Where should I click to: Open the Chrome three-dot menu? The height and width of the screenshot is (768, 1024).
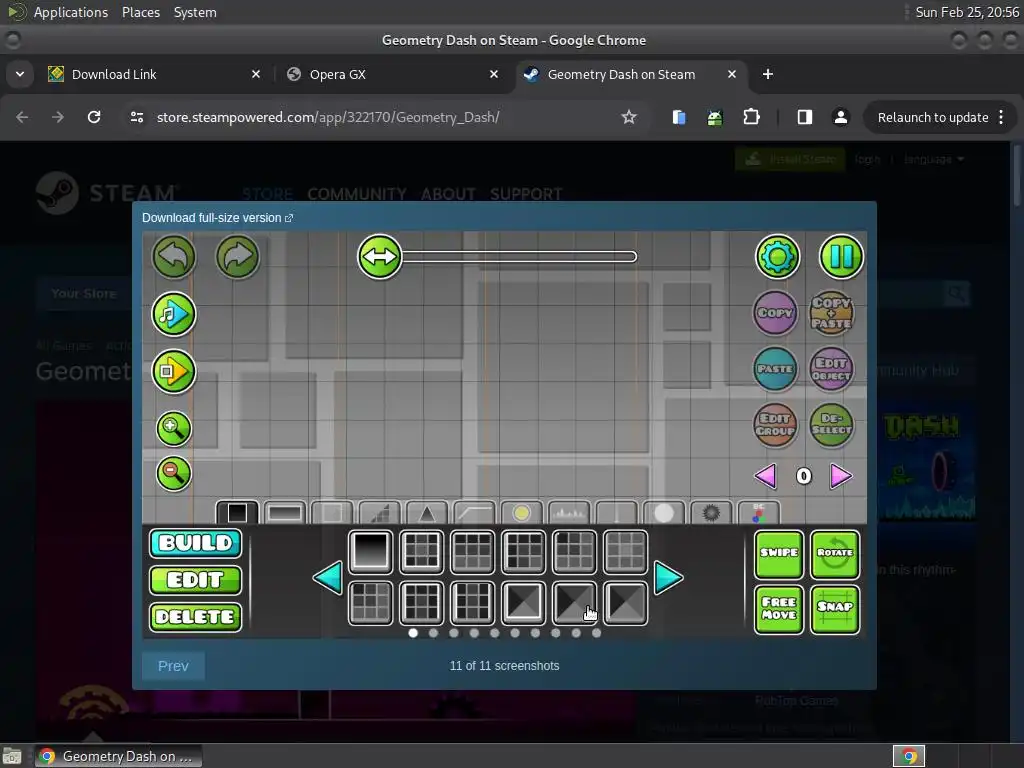1001,118
